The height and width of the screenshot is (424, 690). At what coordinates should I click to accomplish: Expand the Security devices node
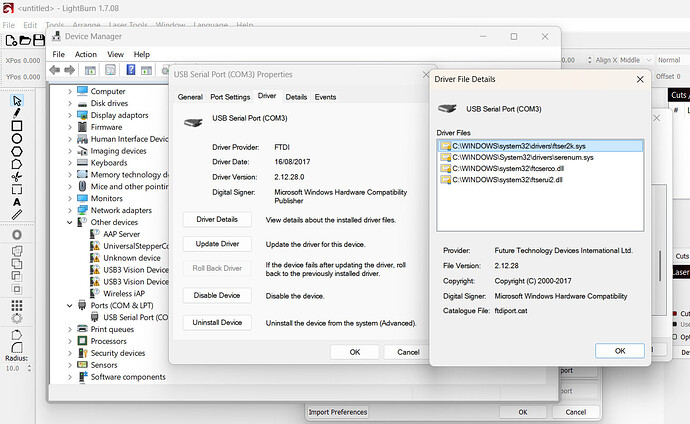click(70, 353)
